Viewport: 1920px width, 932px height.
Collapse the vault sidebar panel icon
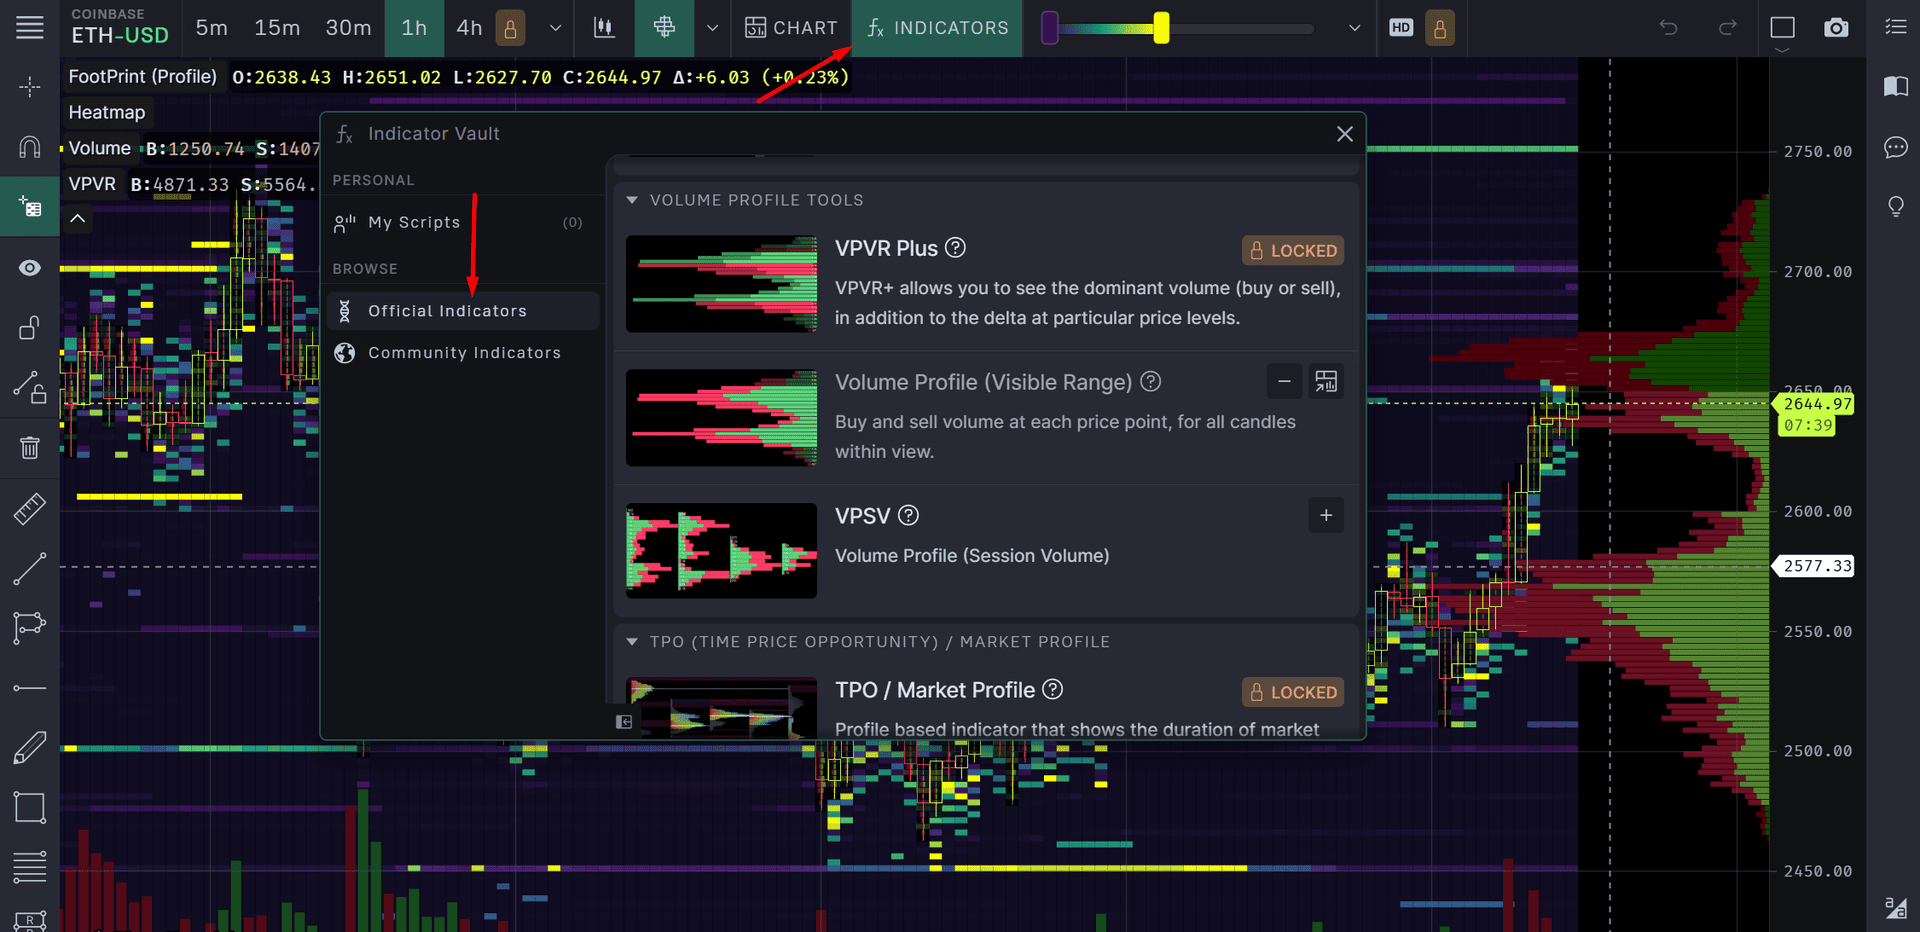click(624, 722)
